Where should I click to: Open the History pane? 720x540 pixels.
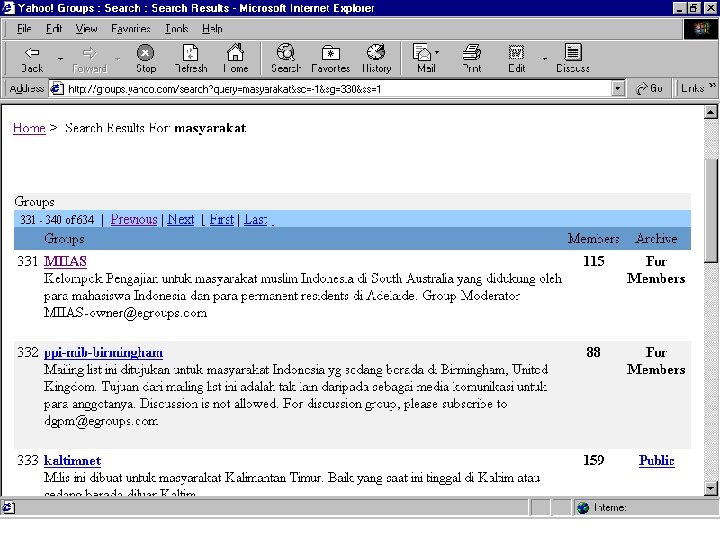pyautogui.click(x=376, y=59)
